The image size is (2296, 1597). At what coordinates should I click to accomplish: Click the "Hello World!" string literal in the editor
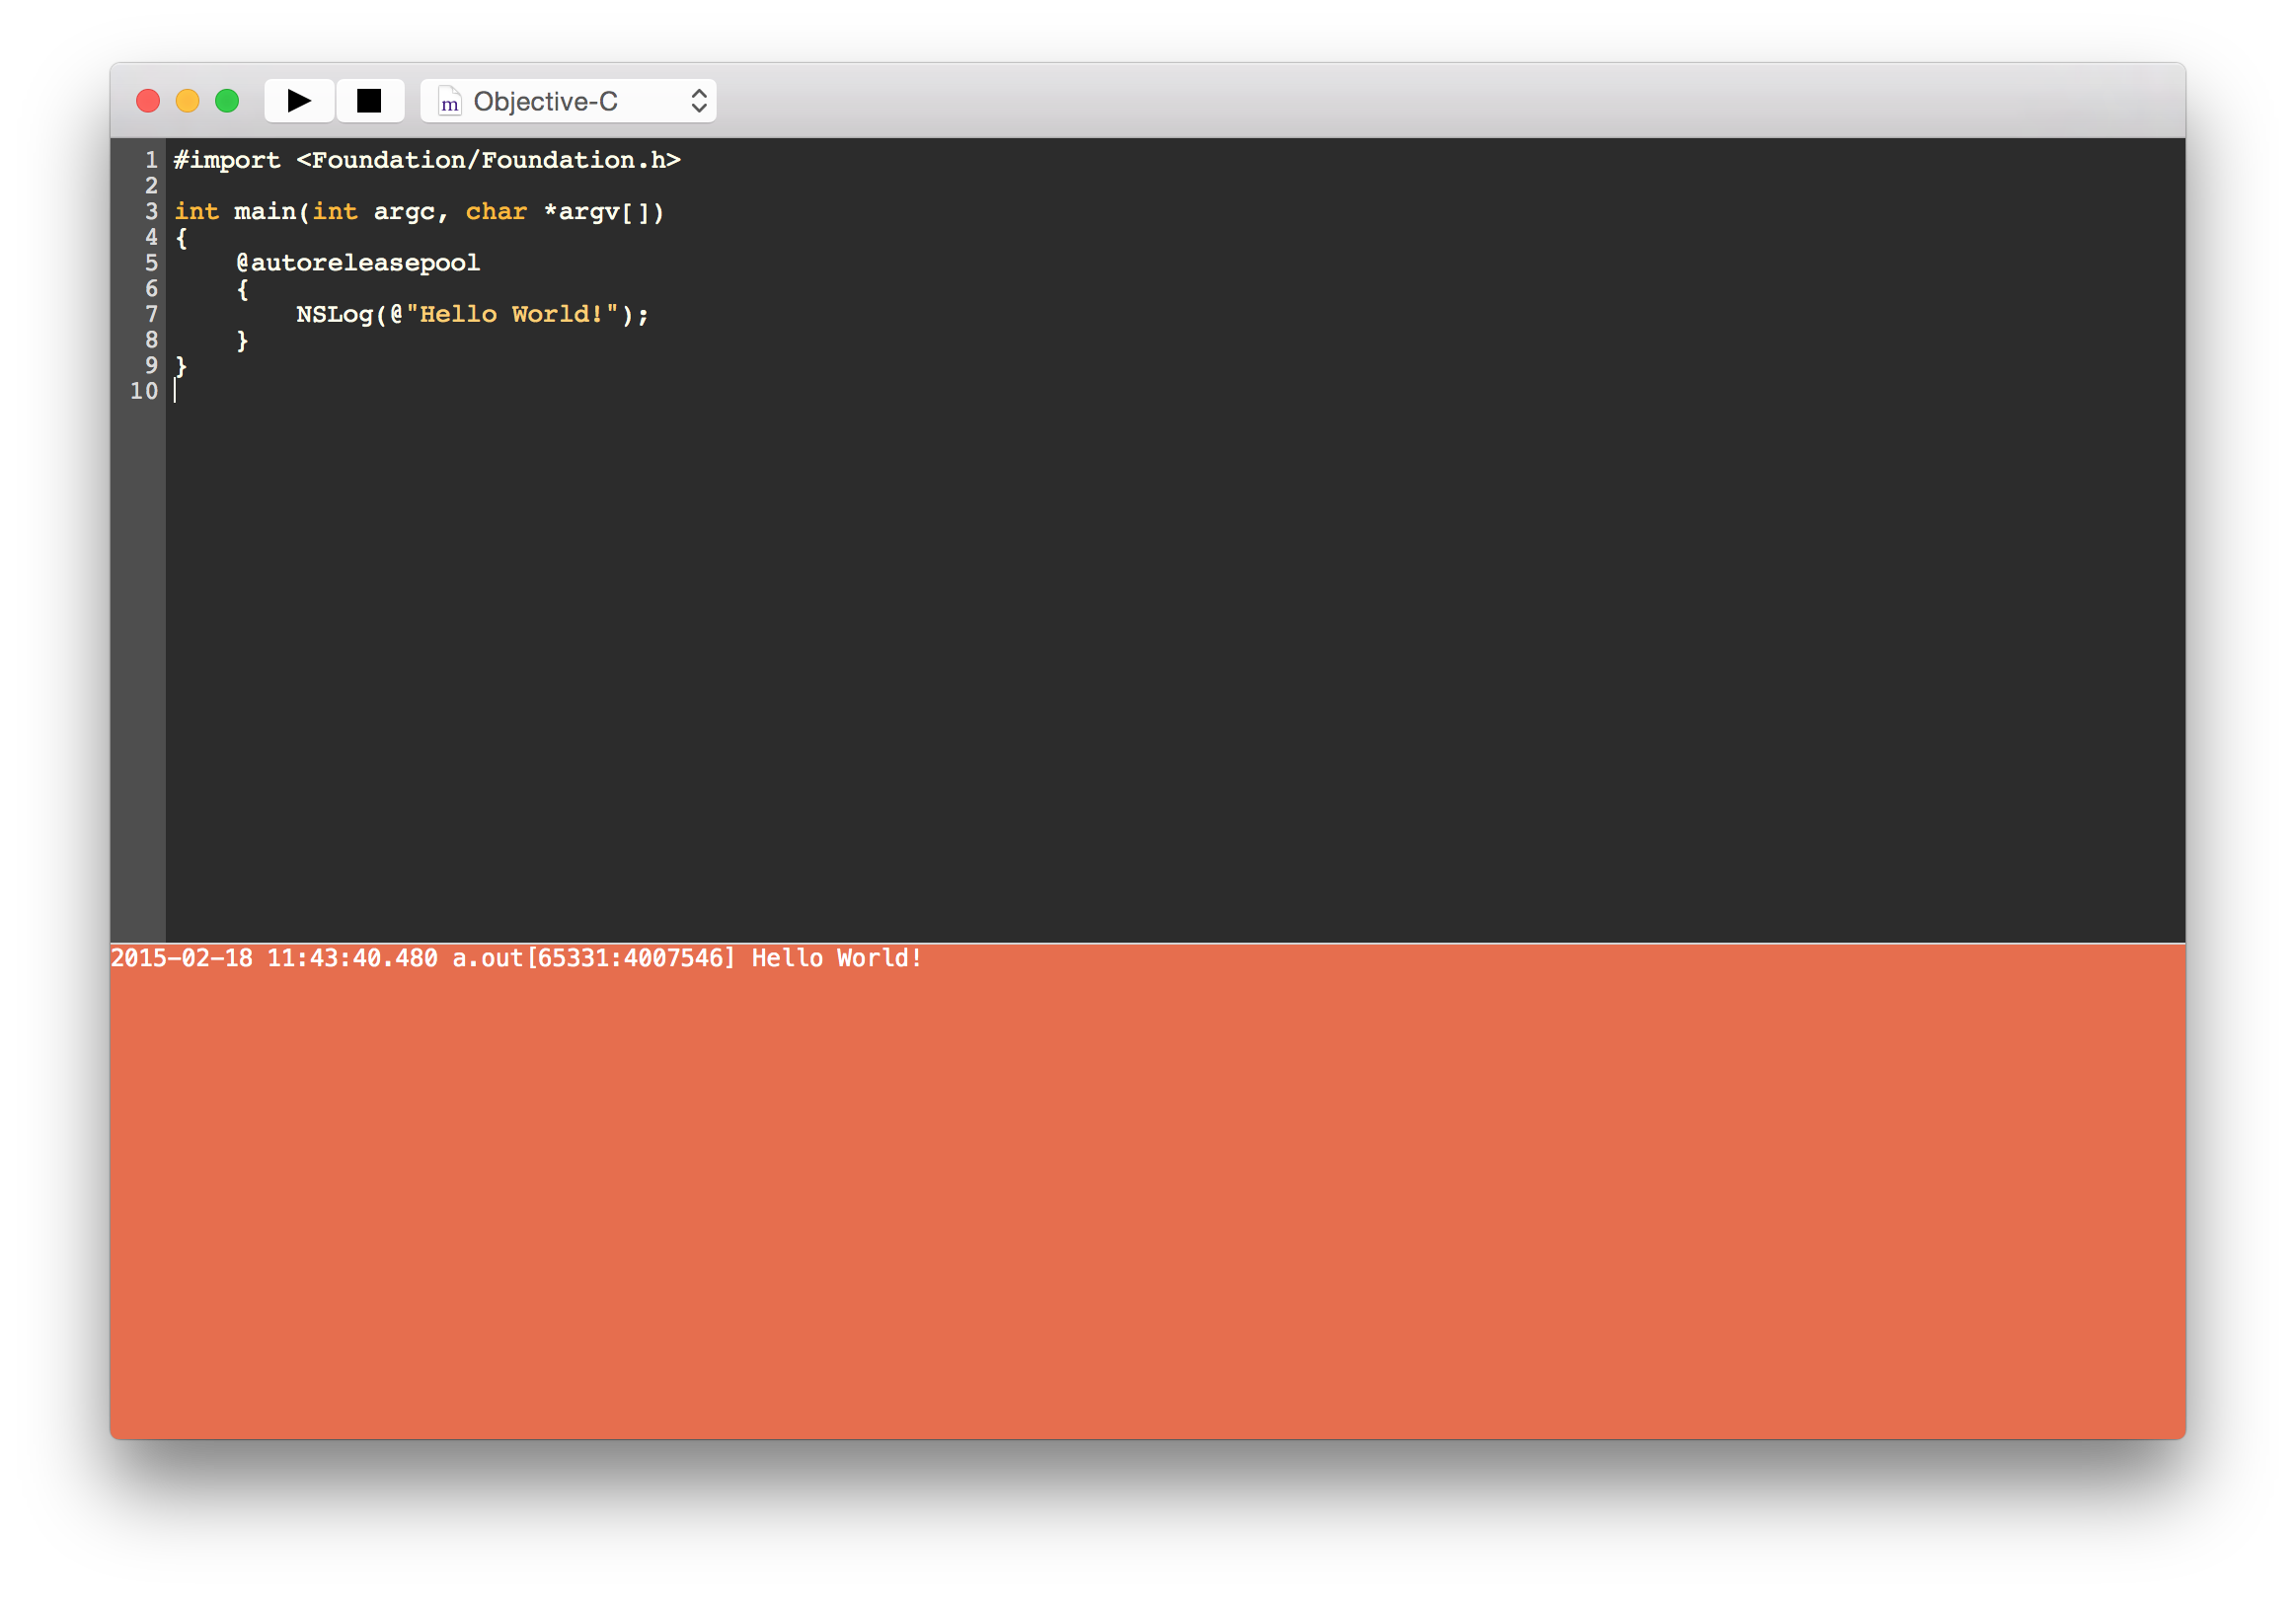[512, 314]
